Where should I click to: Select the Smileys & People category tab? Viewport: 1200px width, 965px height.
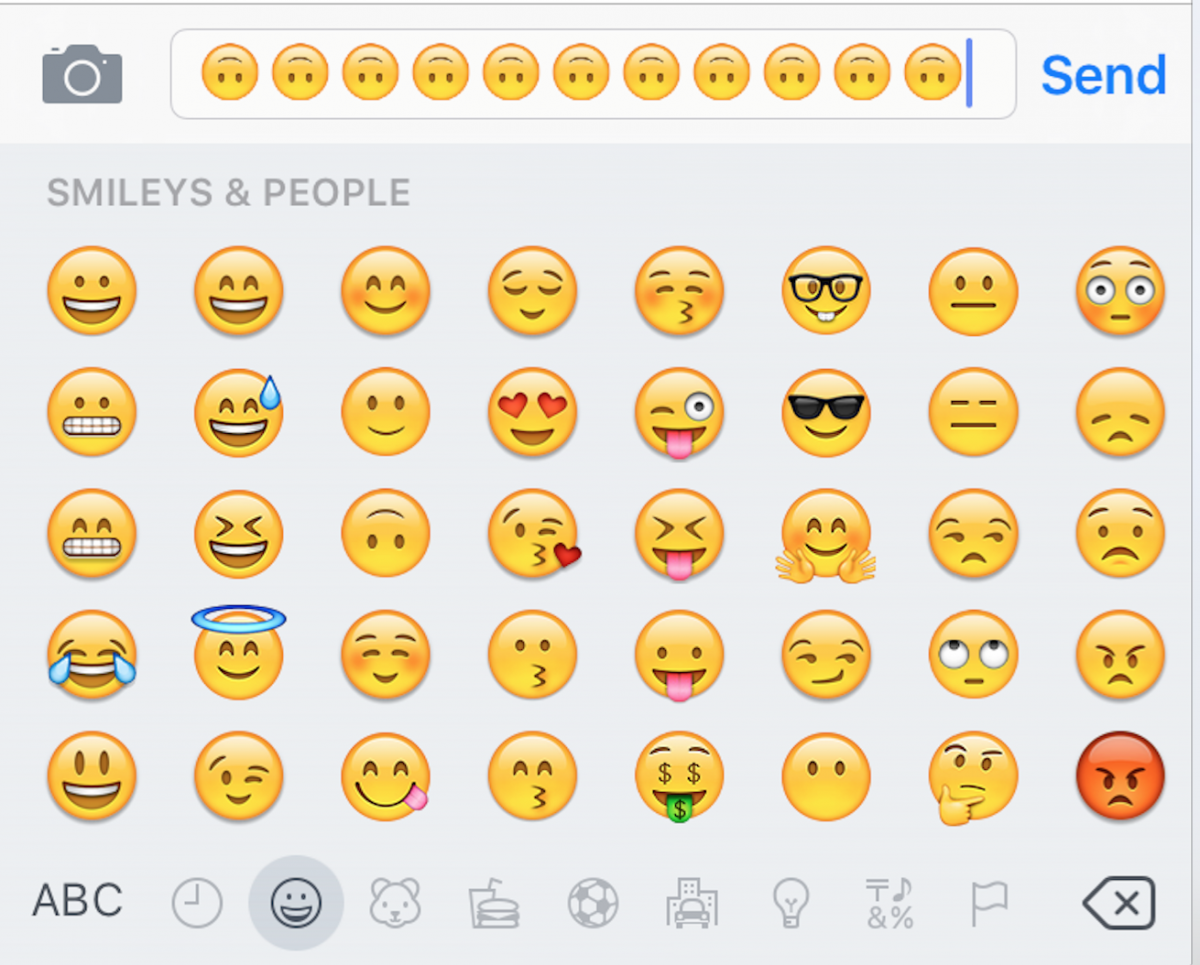coord(296,903)
